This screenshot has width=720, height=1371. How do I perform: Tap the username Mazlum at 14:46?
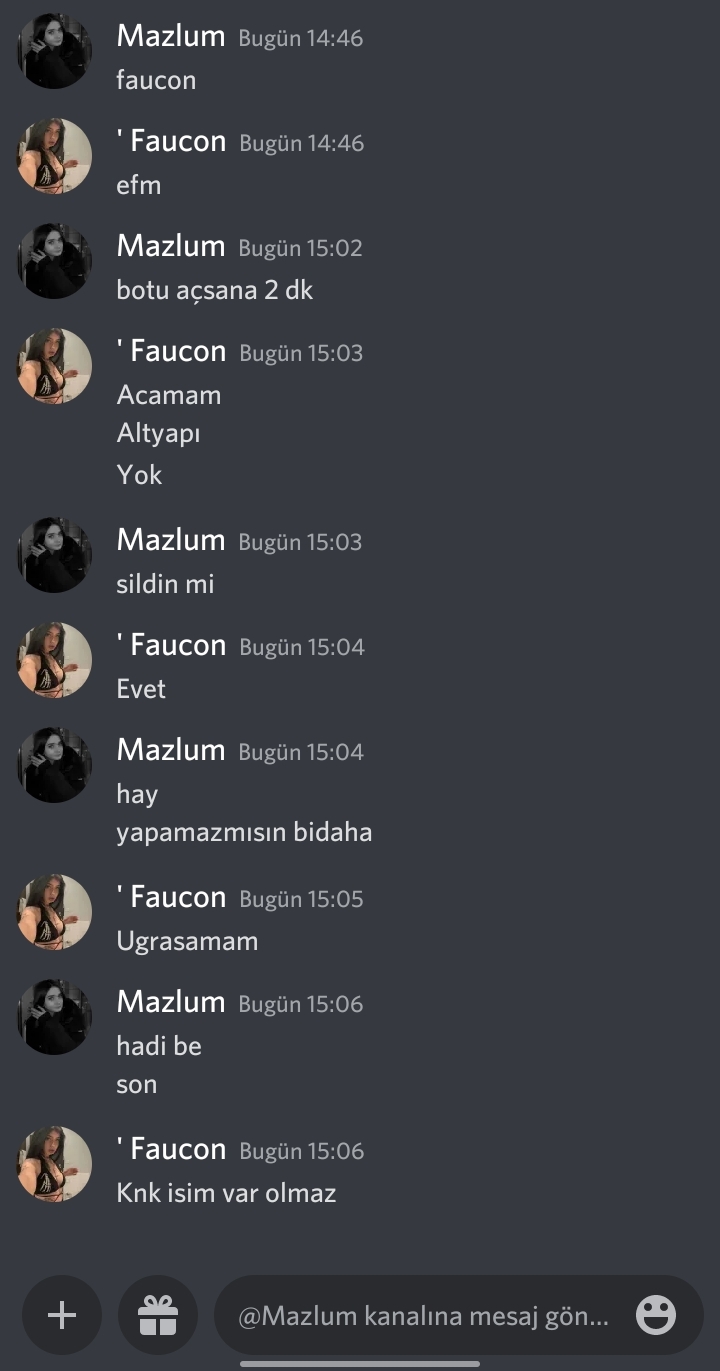pyautogui.click(x=171, y=36)
